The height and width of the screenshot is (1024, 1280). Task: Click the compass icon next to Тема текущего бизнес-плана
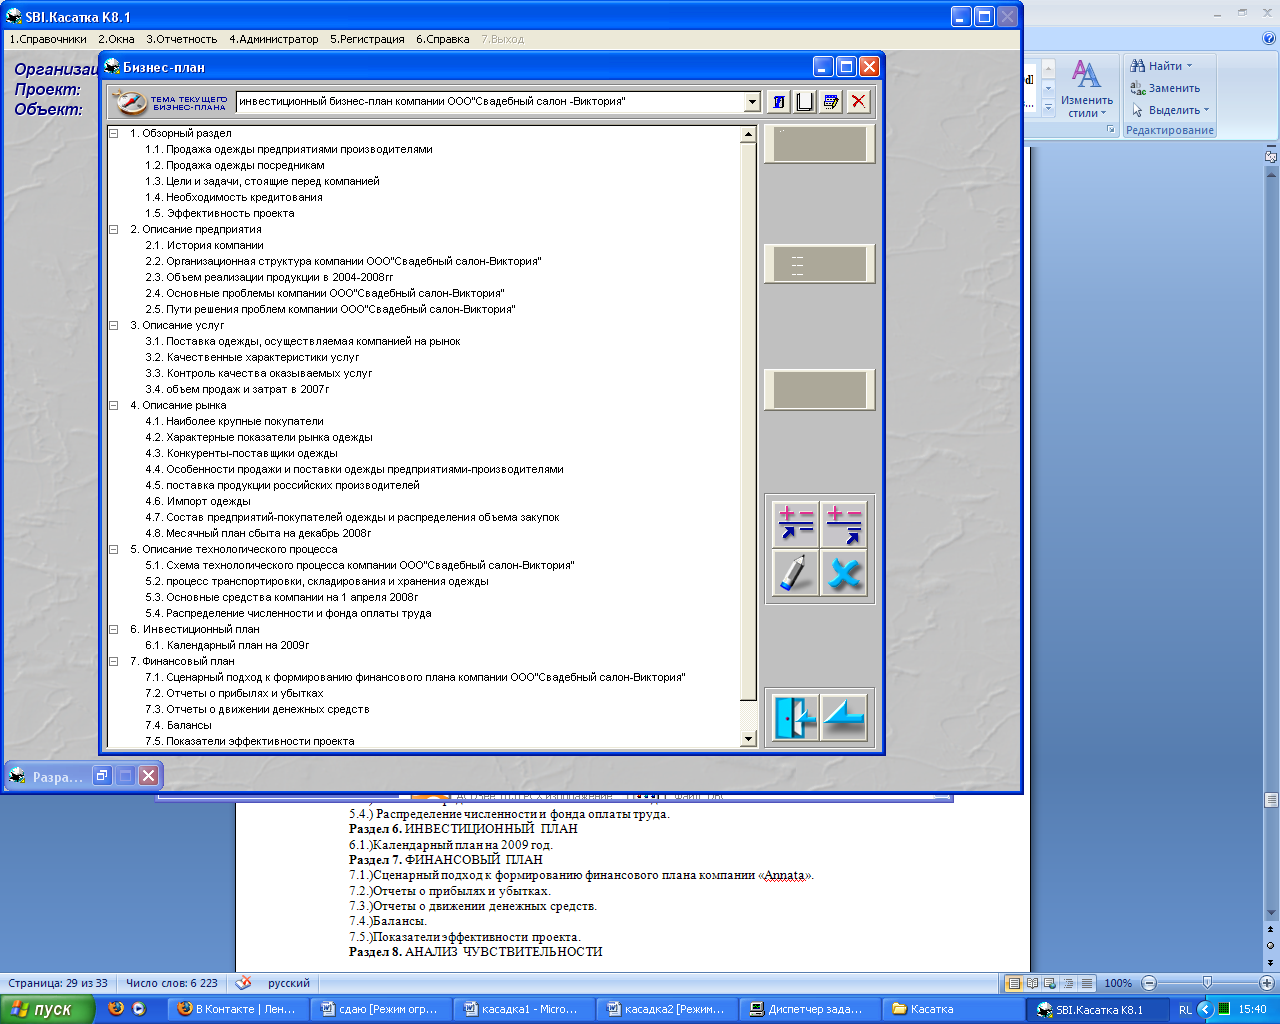tap(130, 102)
